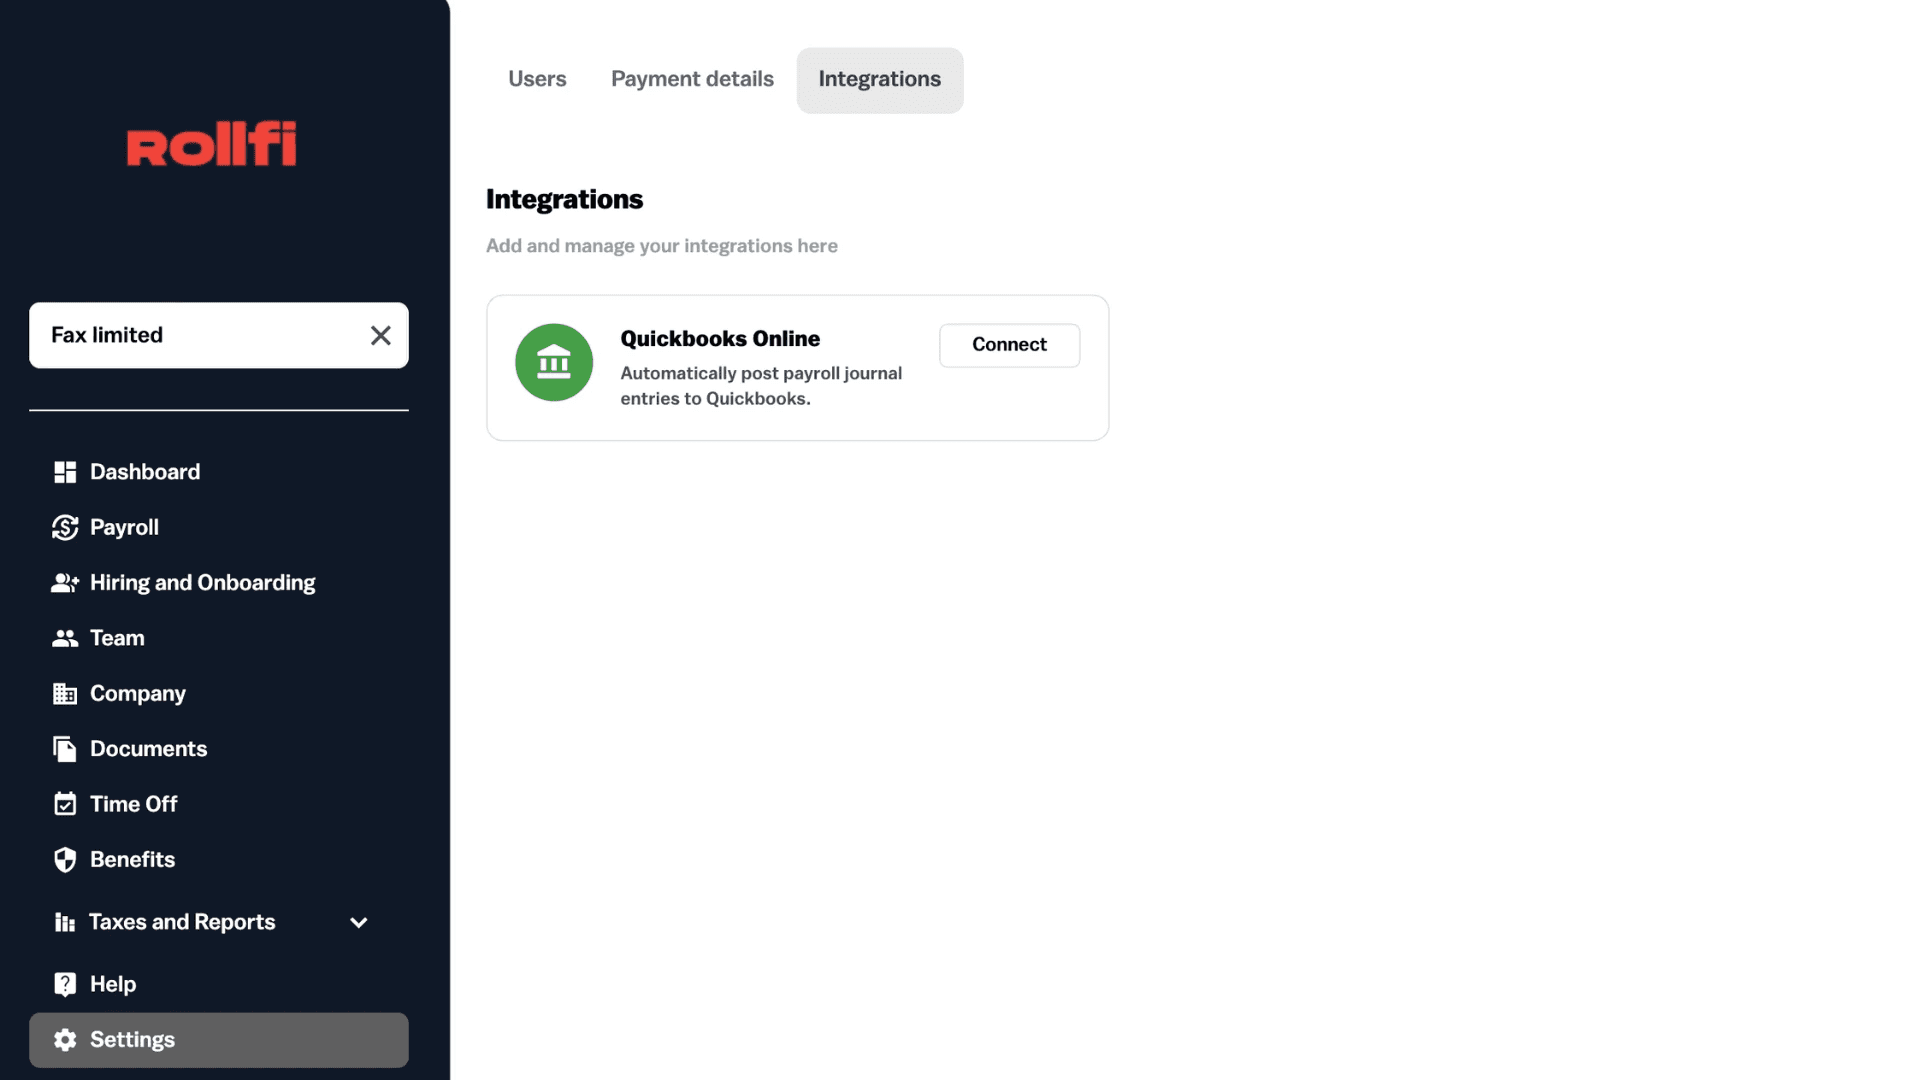1920x1080 pixels.
Task: Click the Team people icon
Action: (x=65, y=638)
